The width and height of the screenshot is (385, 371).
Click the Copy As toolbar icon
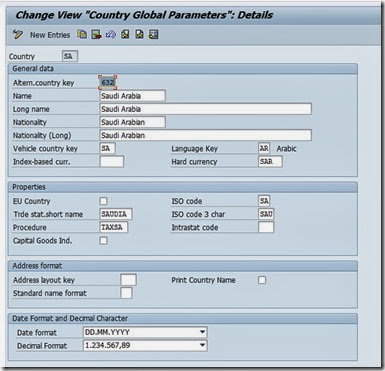82,34
